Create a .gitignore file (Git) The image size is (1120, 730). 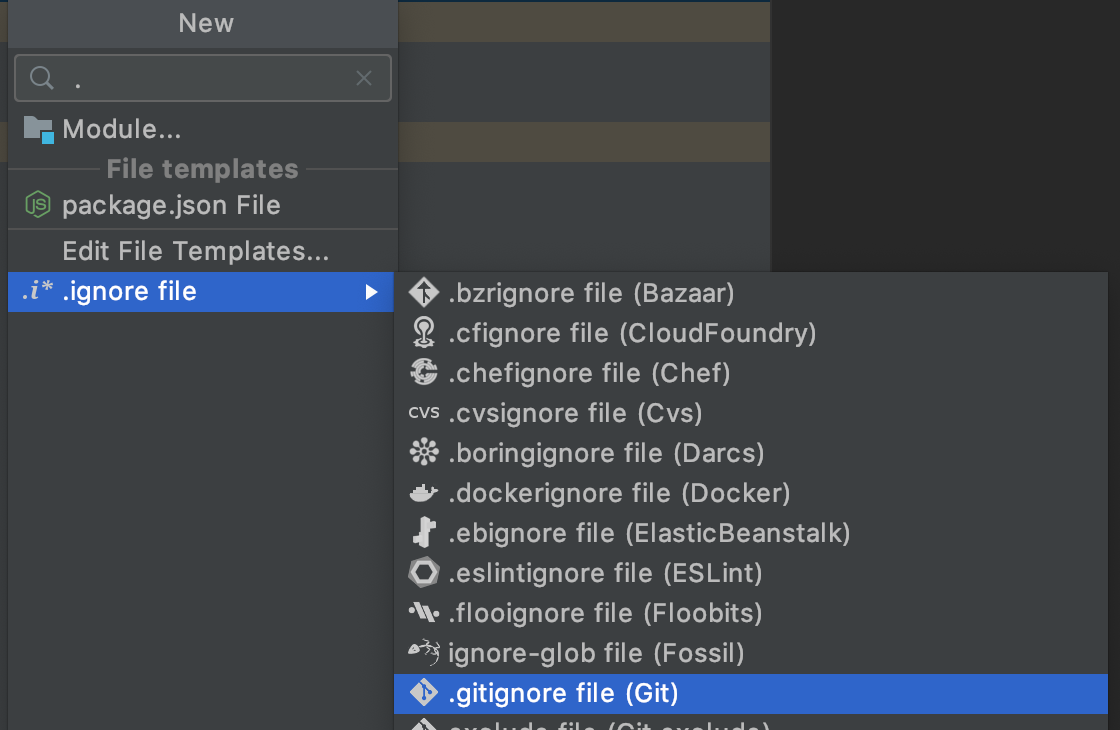pos(751,694)
